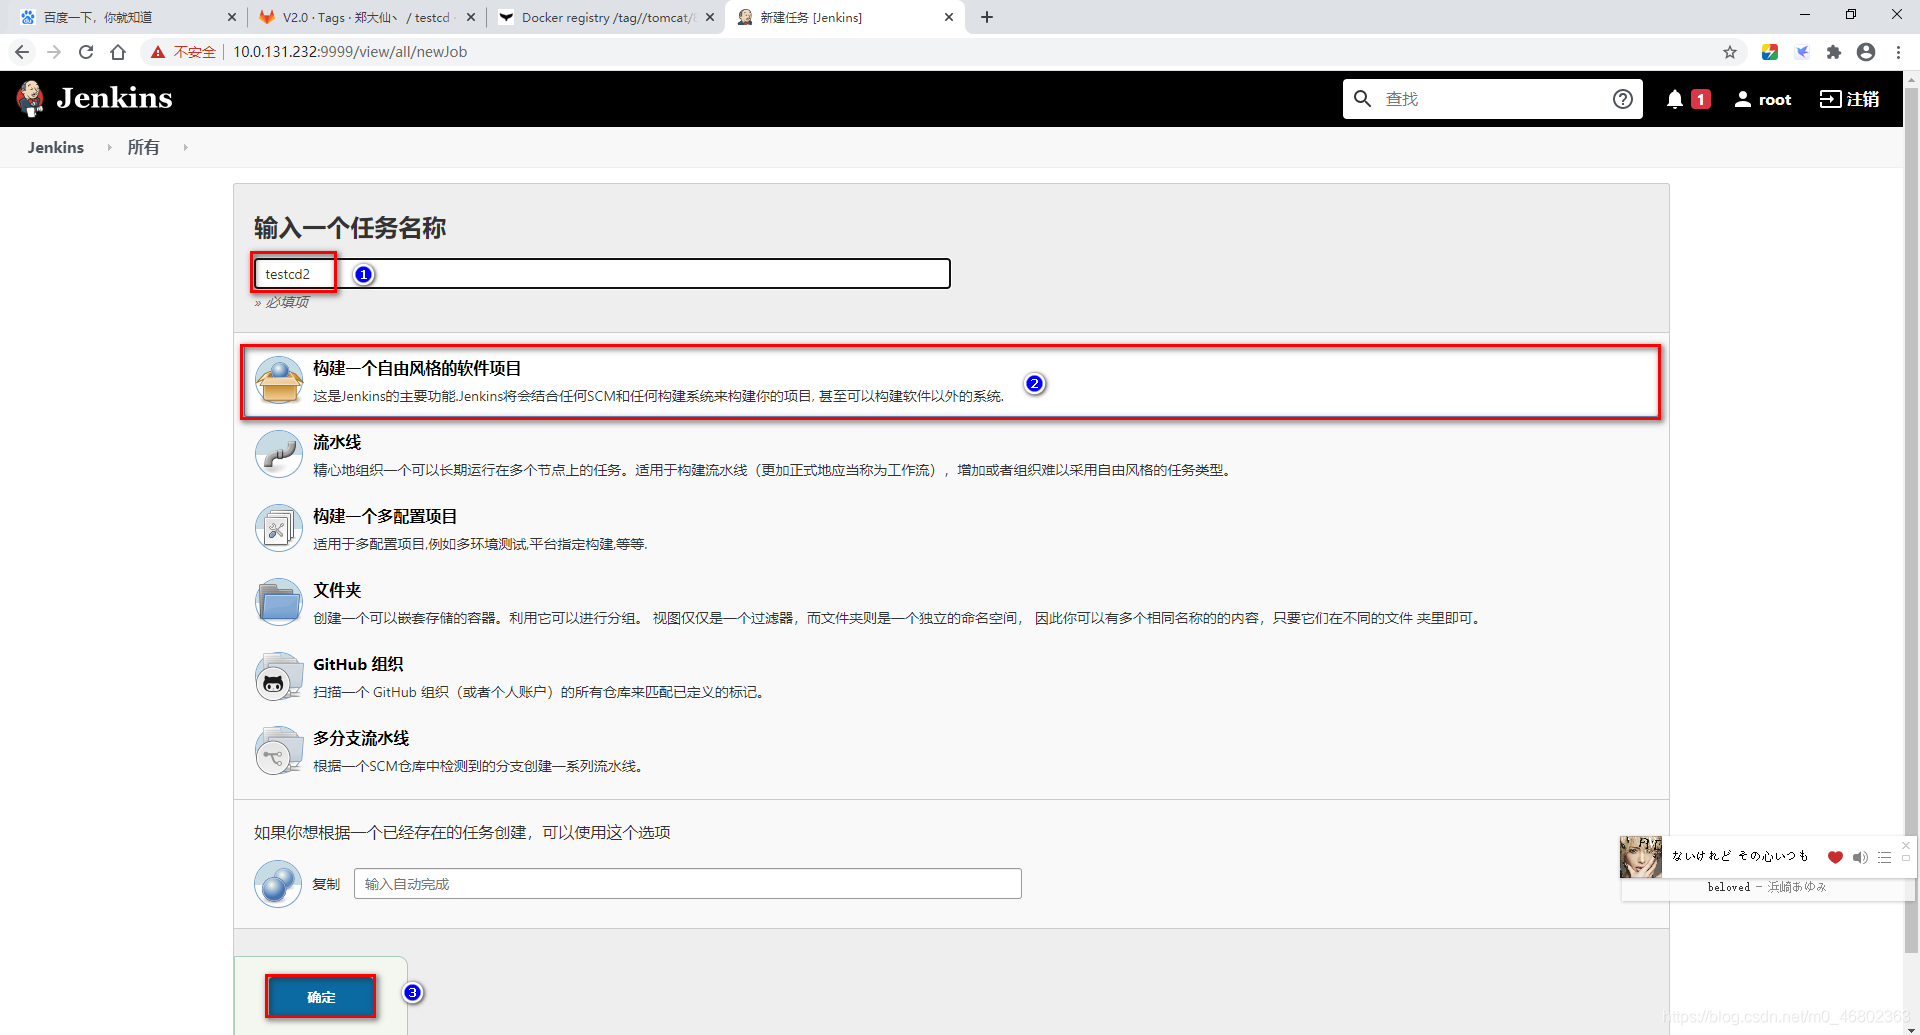Close the mini music player
The width and height of the screenshot is (1920, 1035).
click(x=1906, y=845)
